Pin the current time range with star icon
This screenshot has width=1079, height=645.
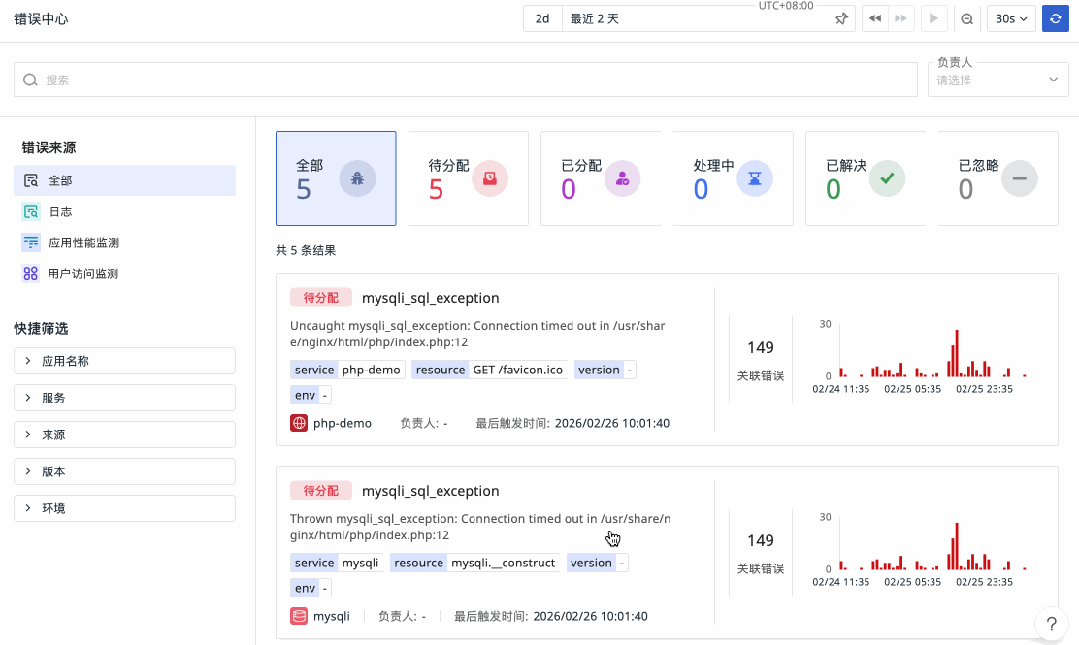click(840, 18)
